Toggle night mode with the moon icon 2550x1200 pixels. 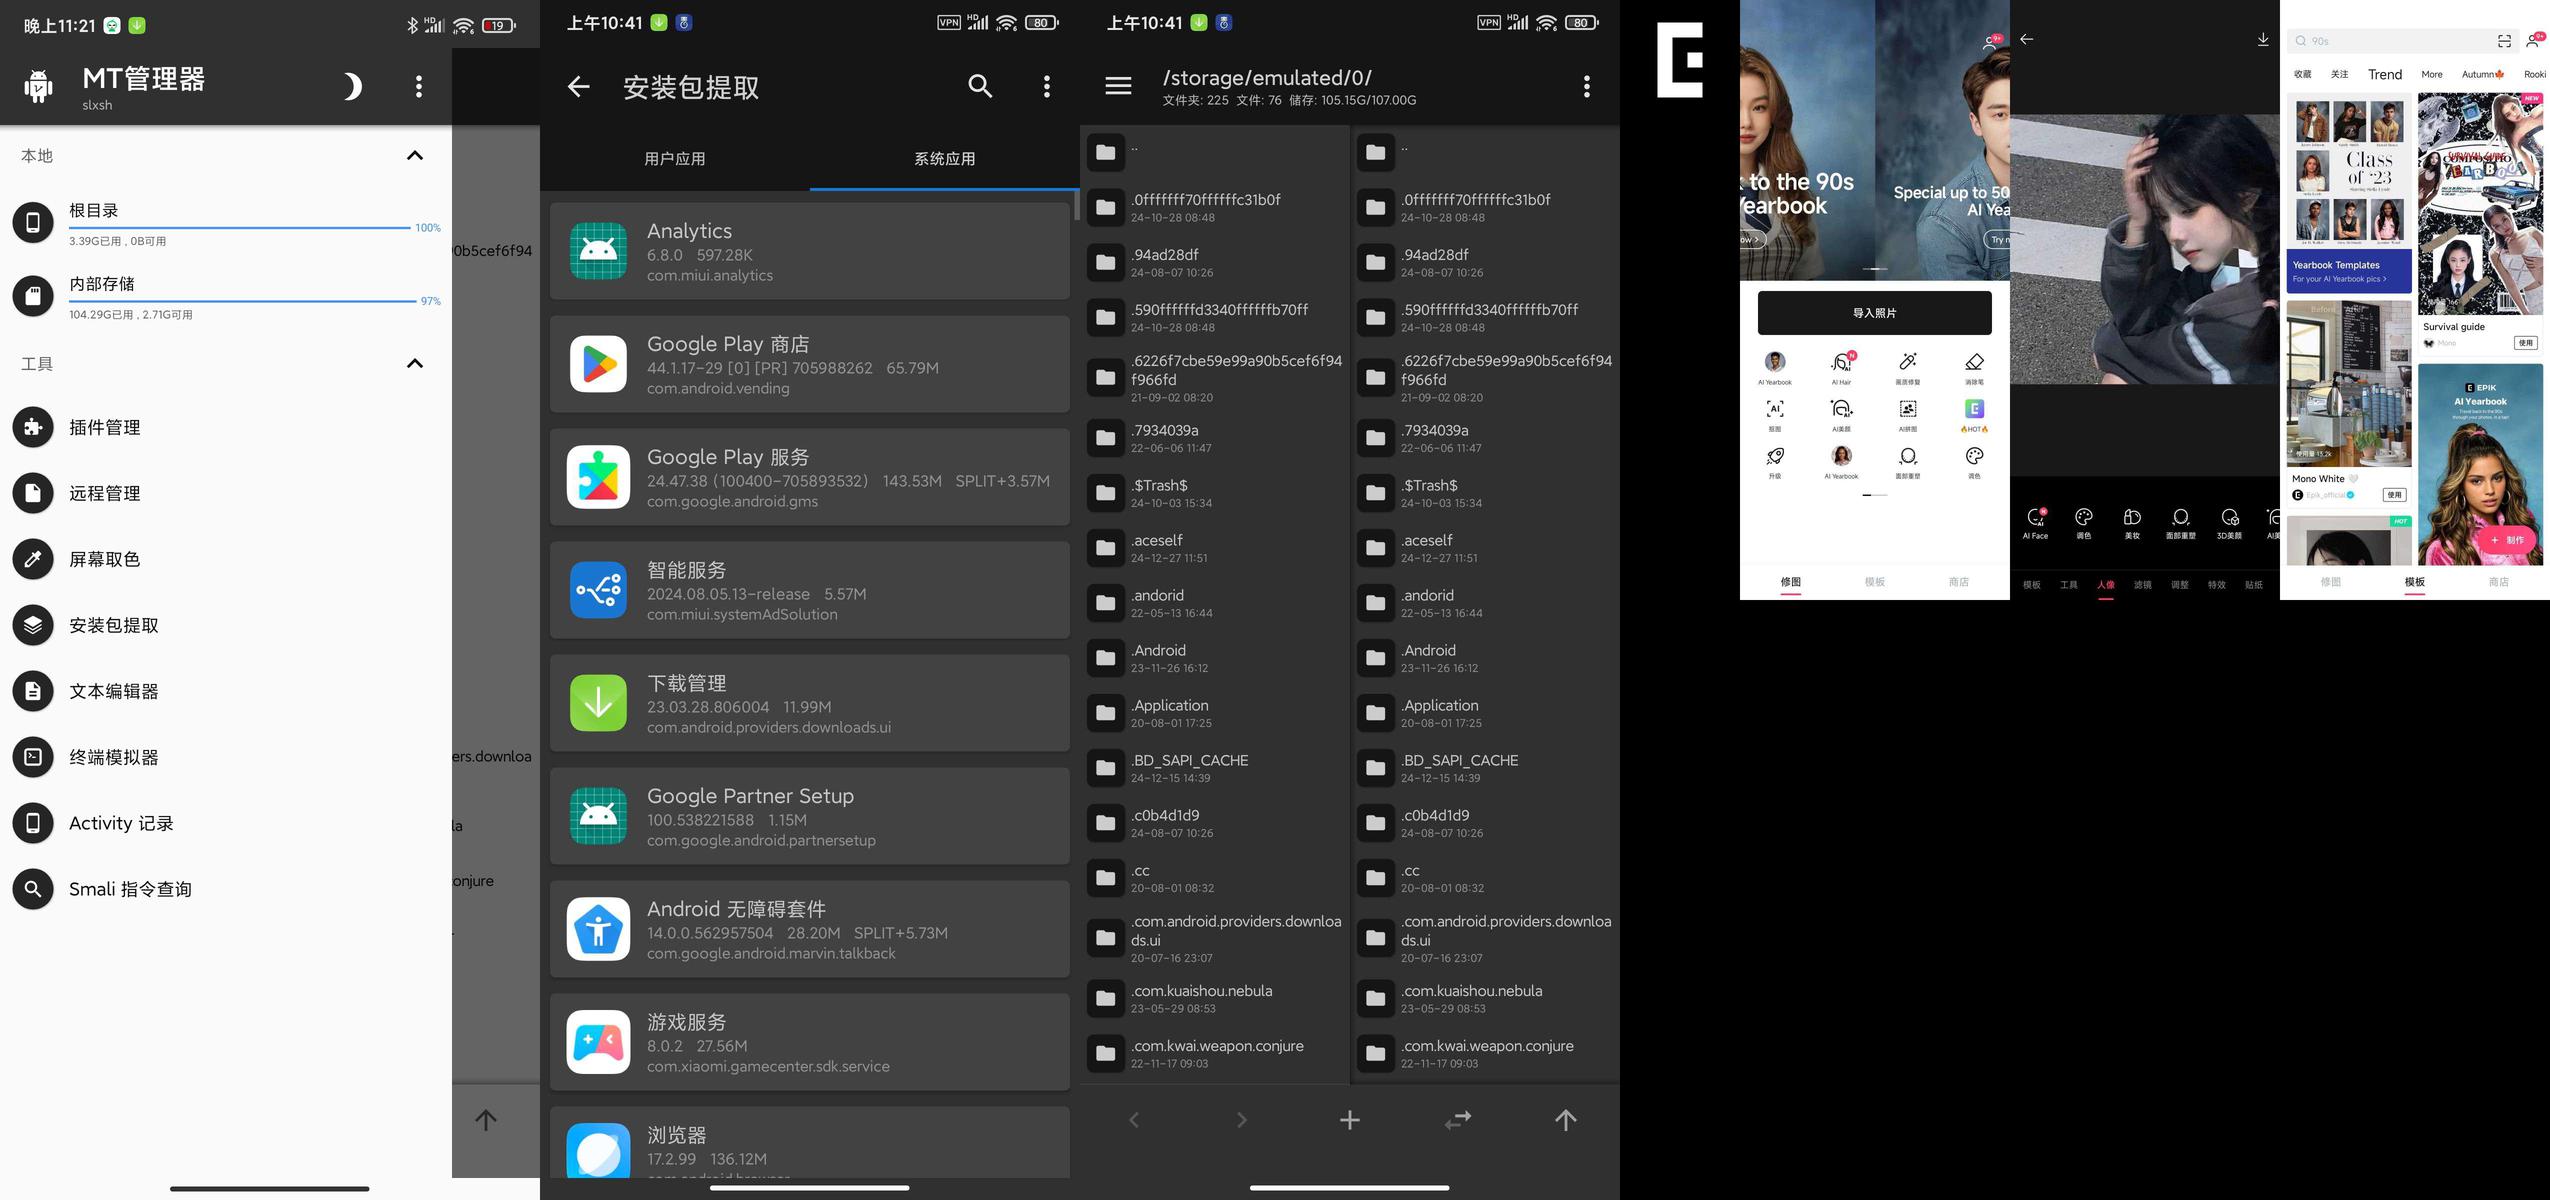coord(352,87)
